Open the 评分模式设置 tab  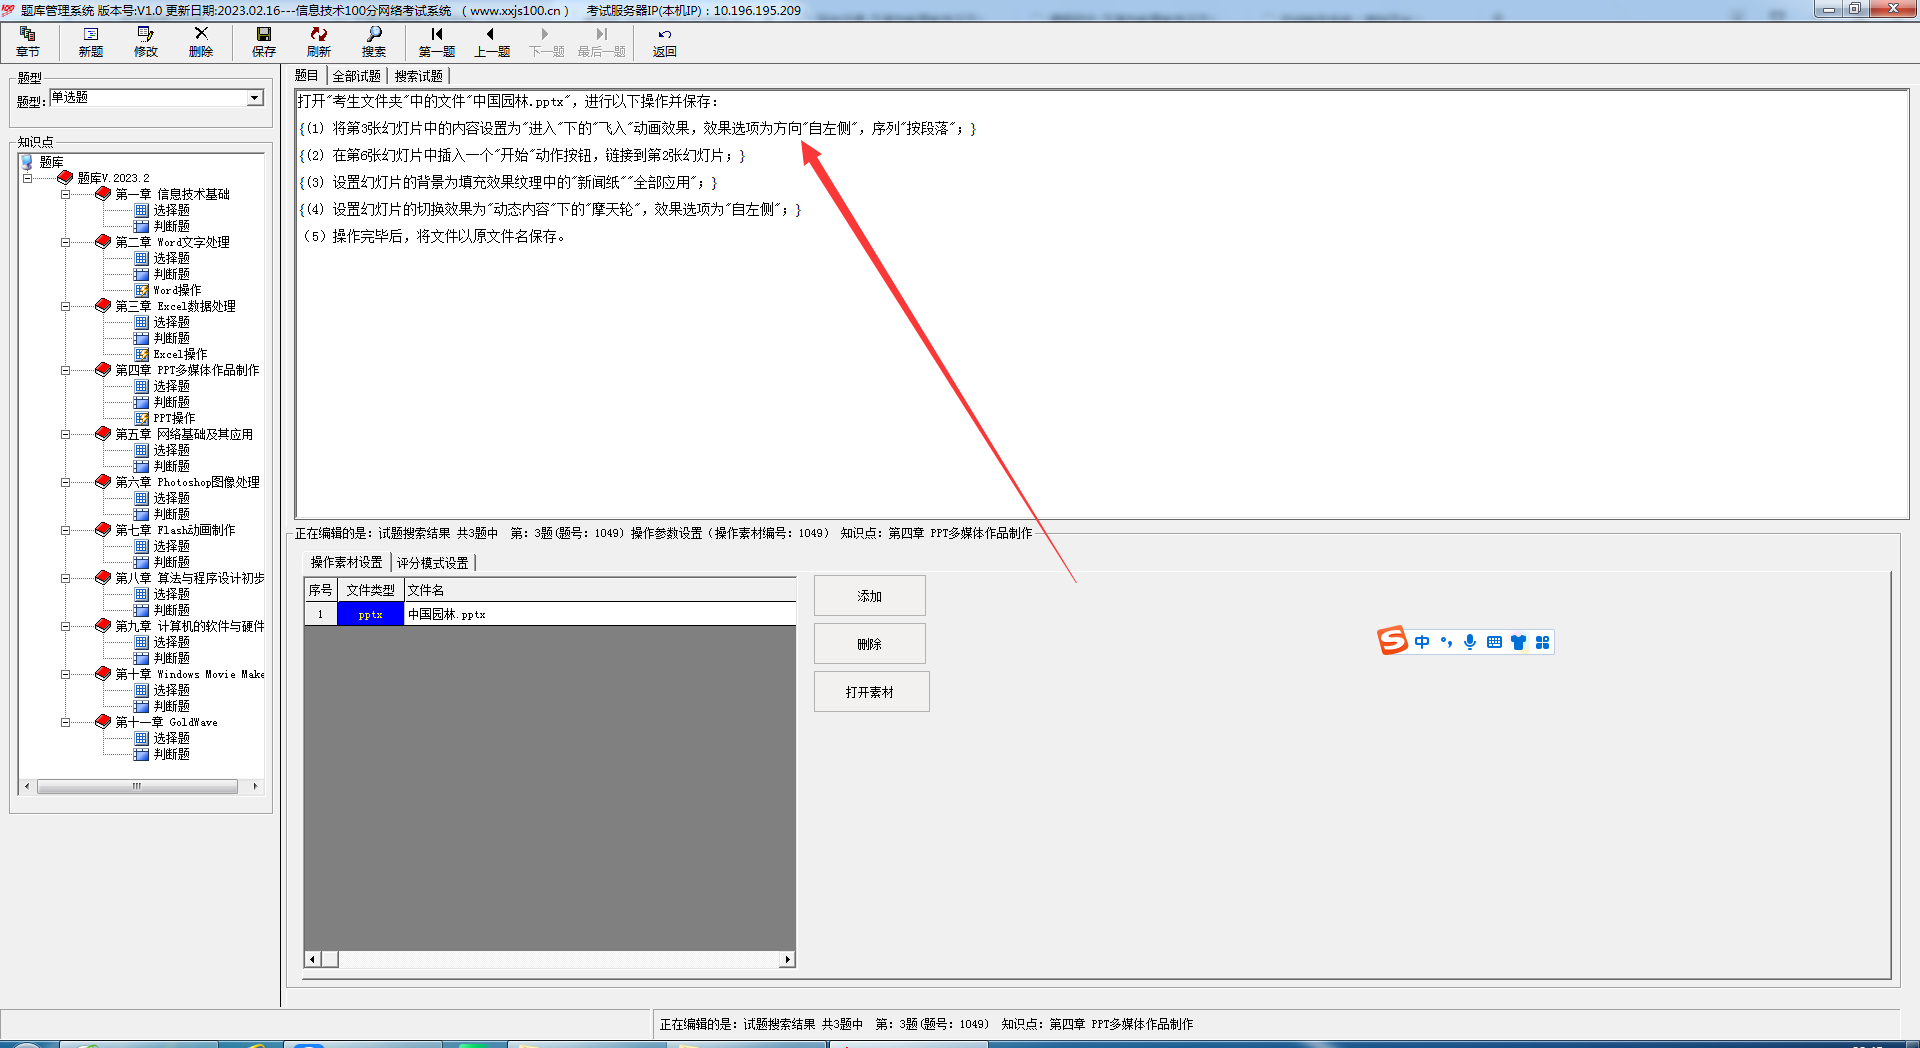[433, 563]
